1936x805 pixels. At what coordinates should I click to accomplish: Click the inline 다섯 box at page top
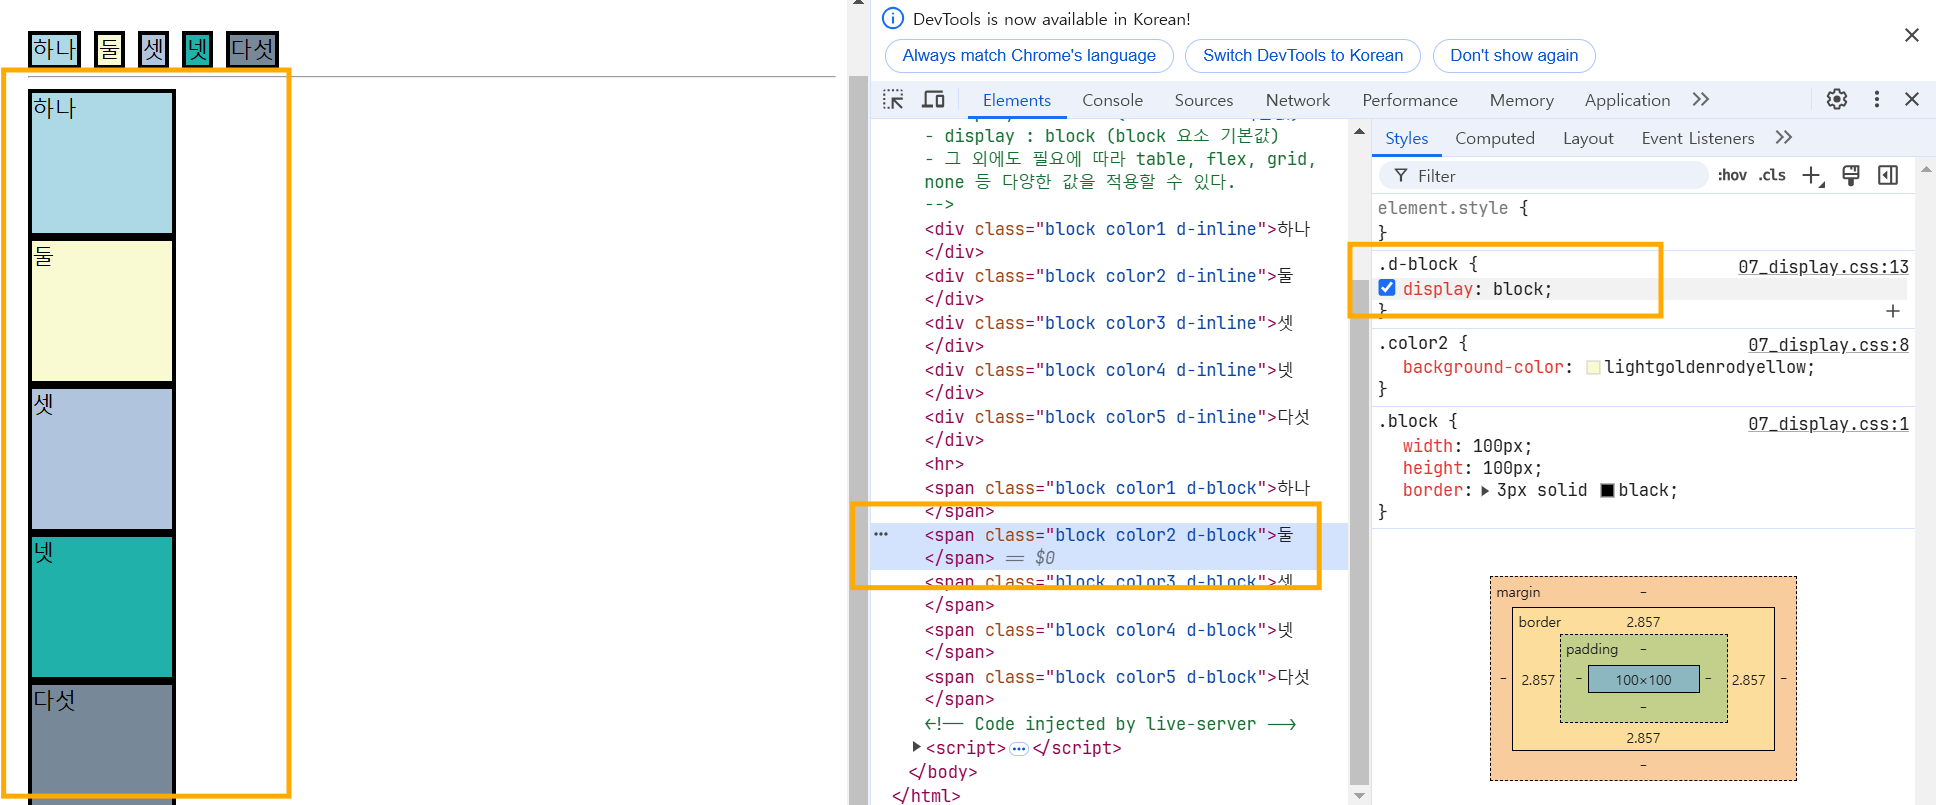click(x=252, y=49)
